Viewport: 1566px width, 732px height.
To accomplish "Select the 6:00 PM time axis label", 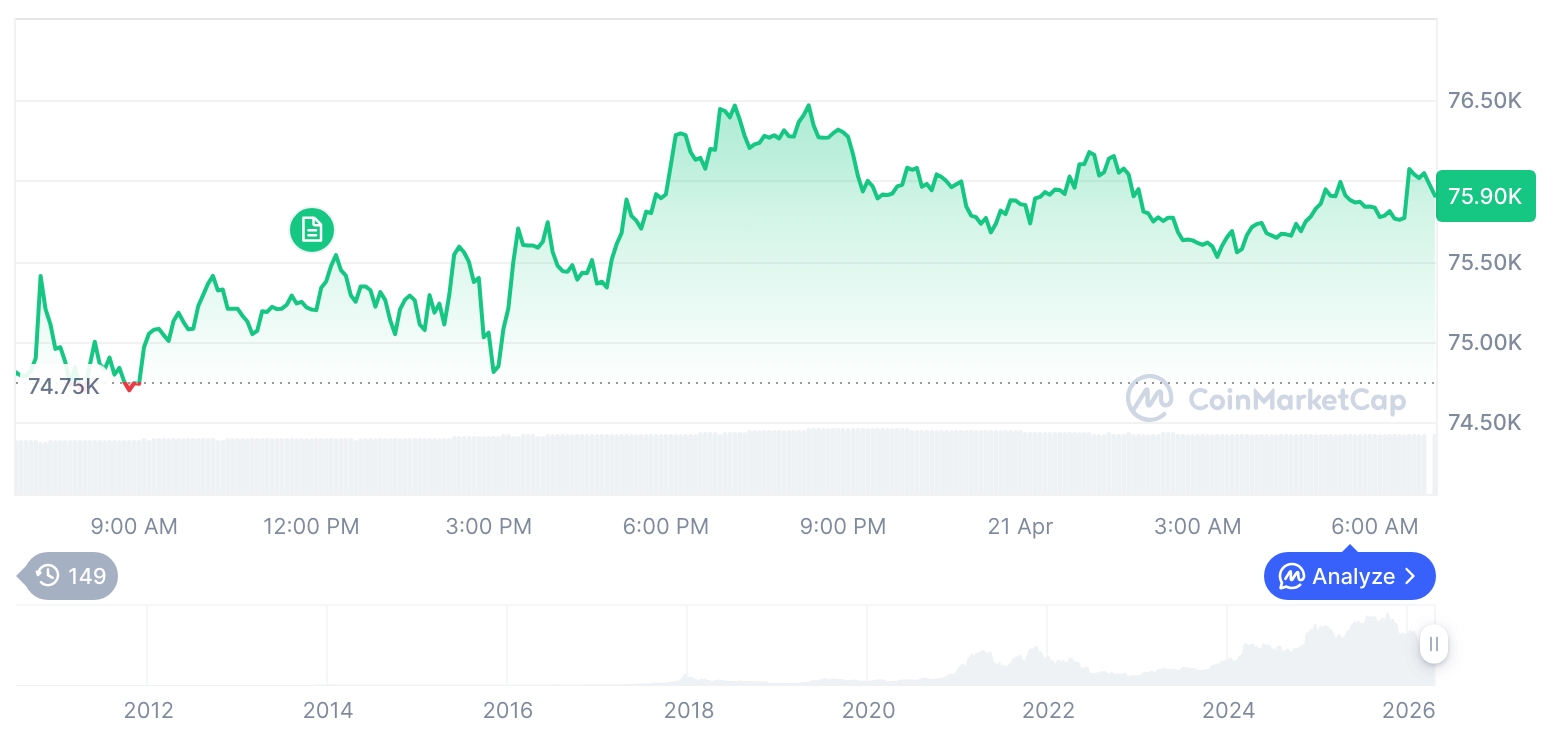I will (665, 526).
